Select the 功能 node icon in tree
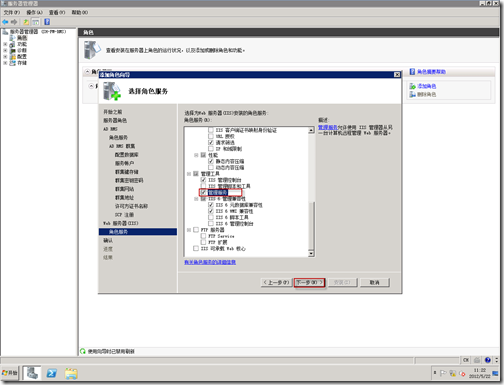This screenshot has width=504, height=385. coord(12,44)
